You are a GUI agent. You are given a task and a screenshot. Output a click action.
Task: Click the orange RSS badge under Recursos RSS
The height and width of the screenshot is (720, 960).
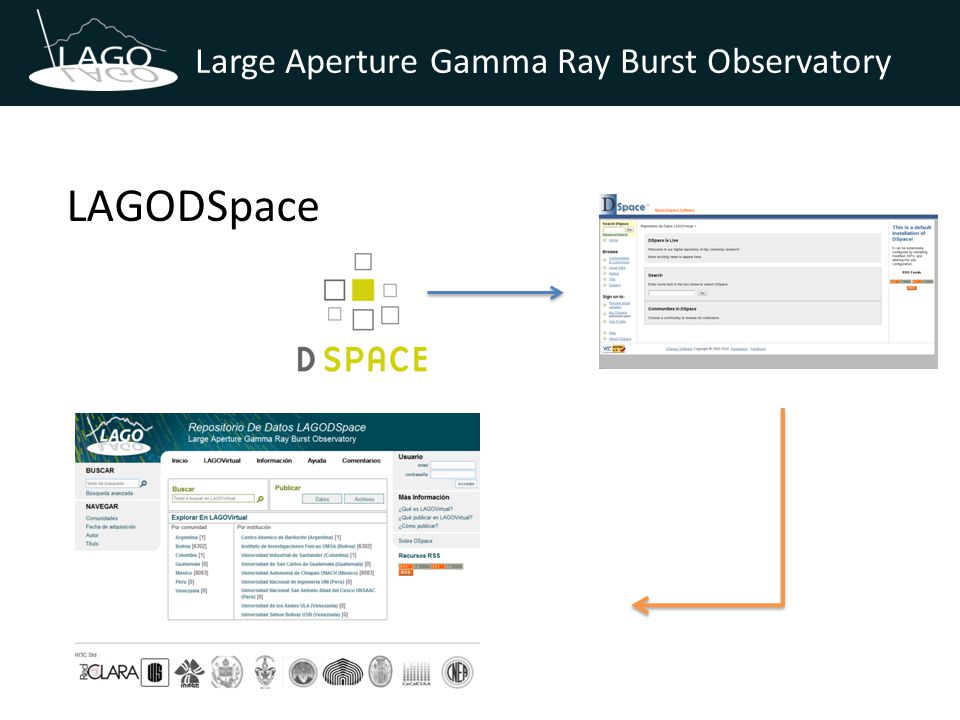405,572
